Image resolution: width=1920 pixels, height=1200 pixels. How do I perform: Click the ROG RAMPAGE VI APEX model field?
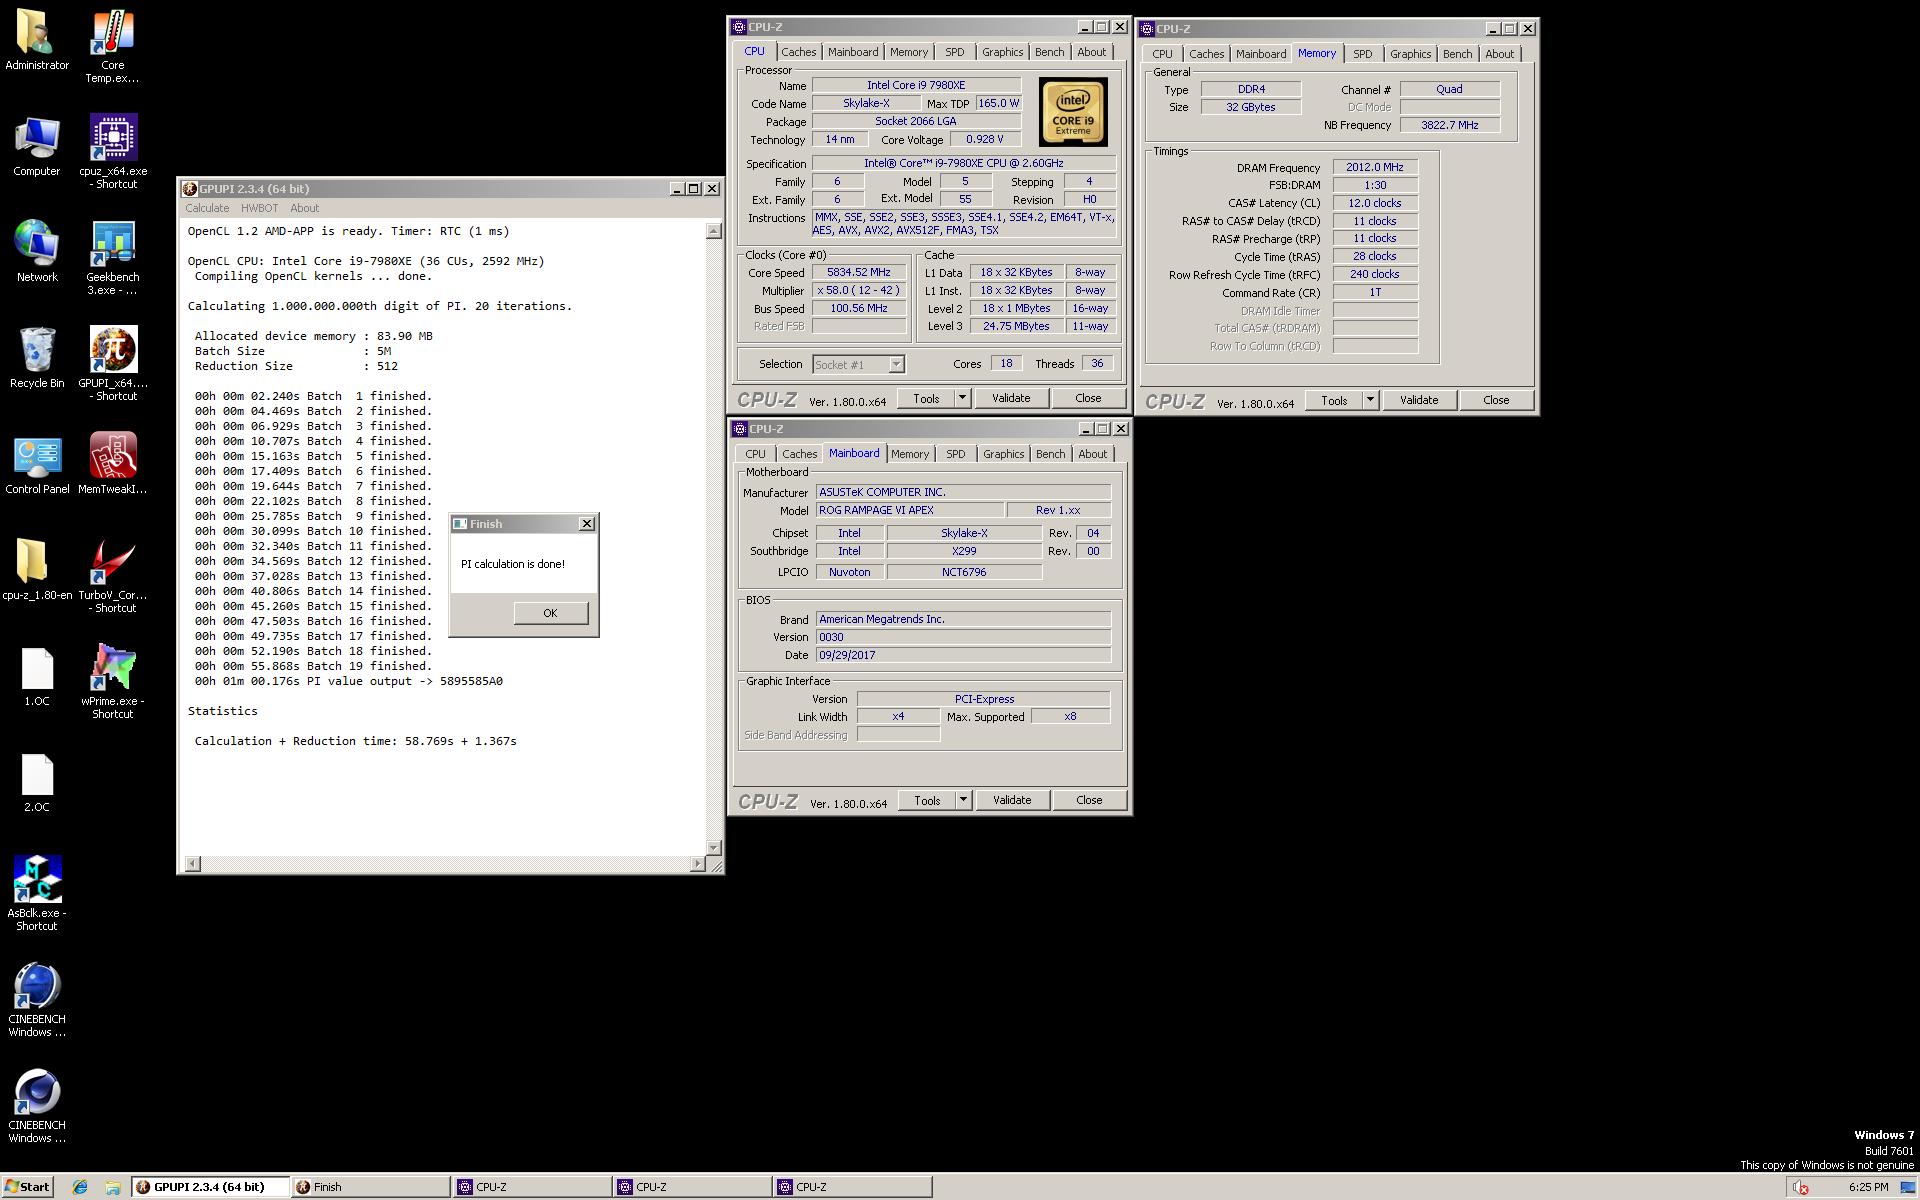click(910, 510)
